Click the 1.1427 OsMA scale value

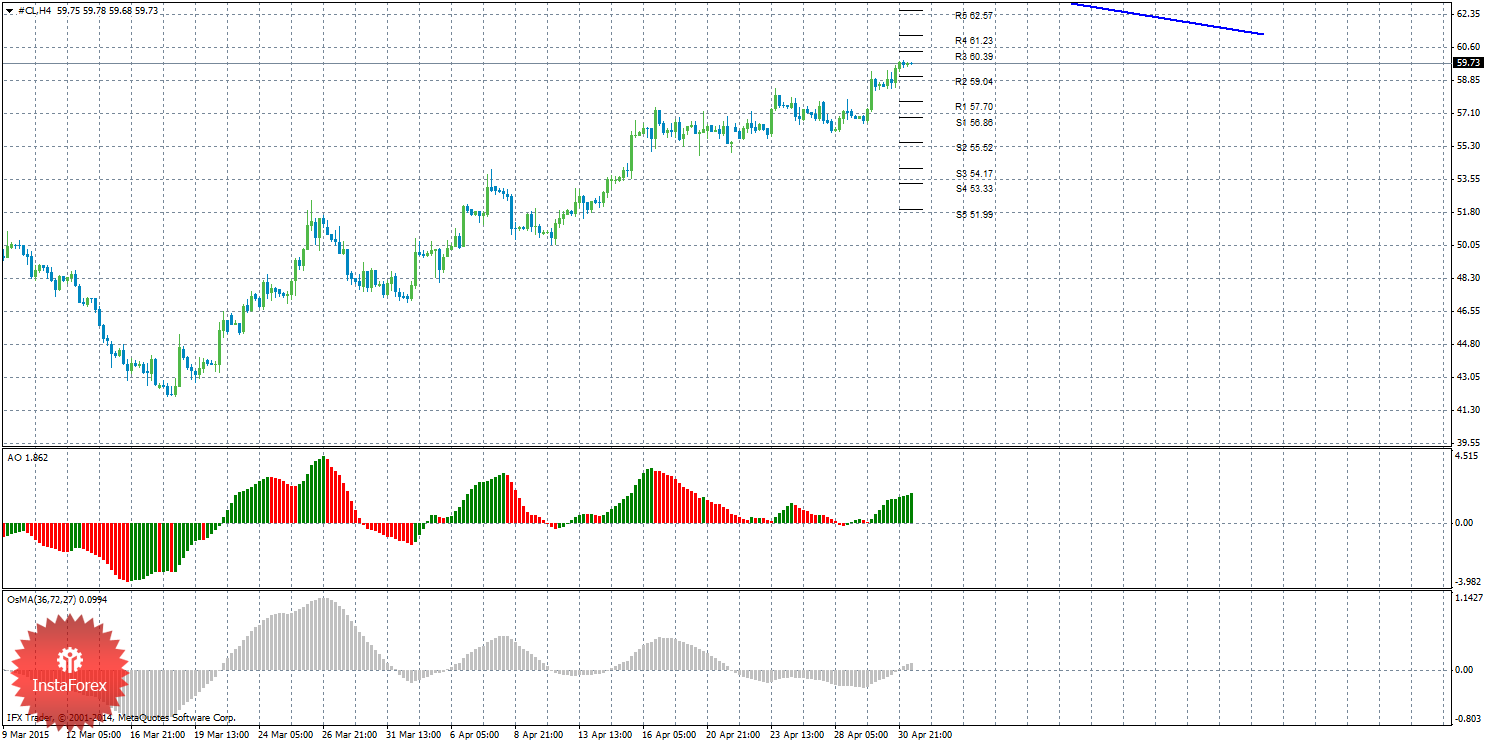tap(1468, 598)
